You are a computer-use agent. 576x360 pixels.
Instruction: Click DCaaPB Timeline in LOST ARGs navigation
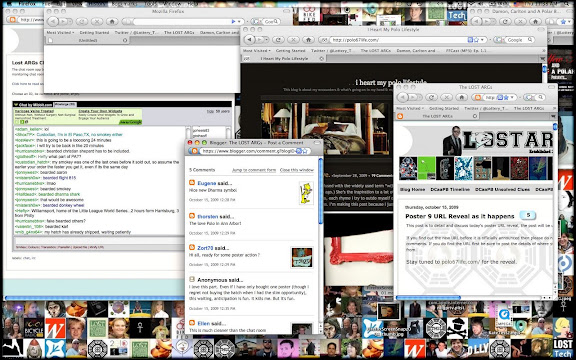(450, 190)
